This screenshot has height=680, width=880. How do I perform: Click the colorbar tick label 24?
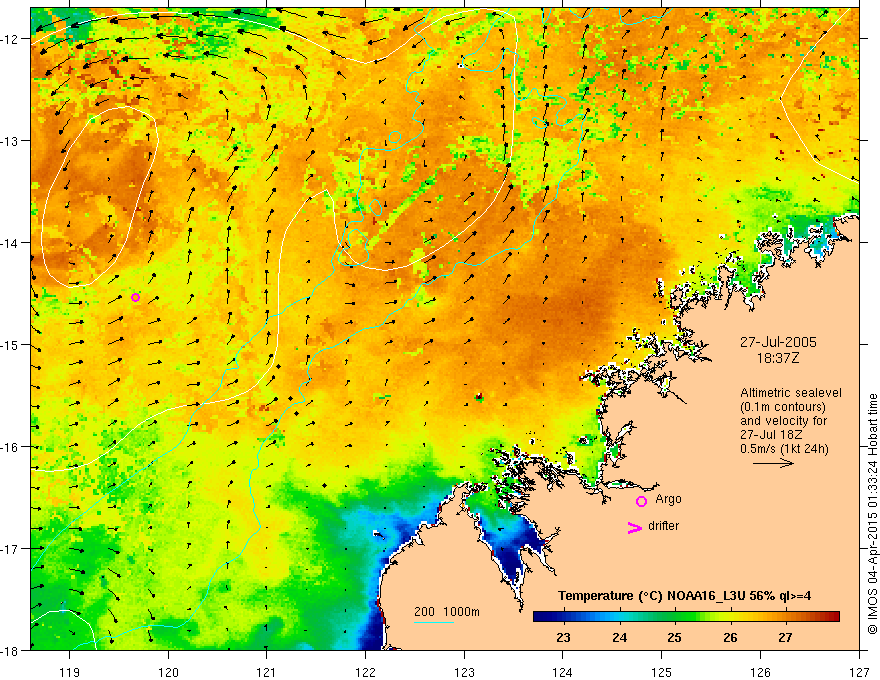pos(620,638)
